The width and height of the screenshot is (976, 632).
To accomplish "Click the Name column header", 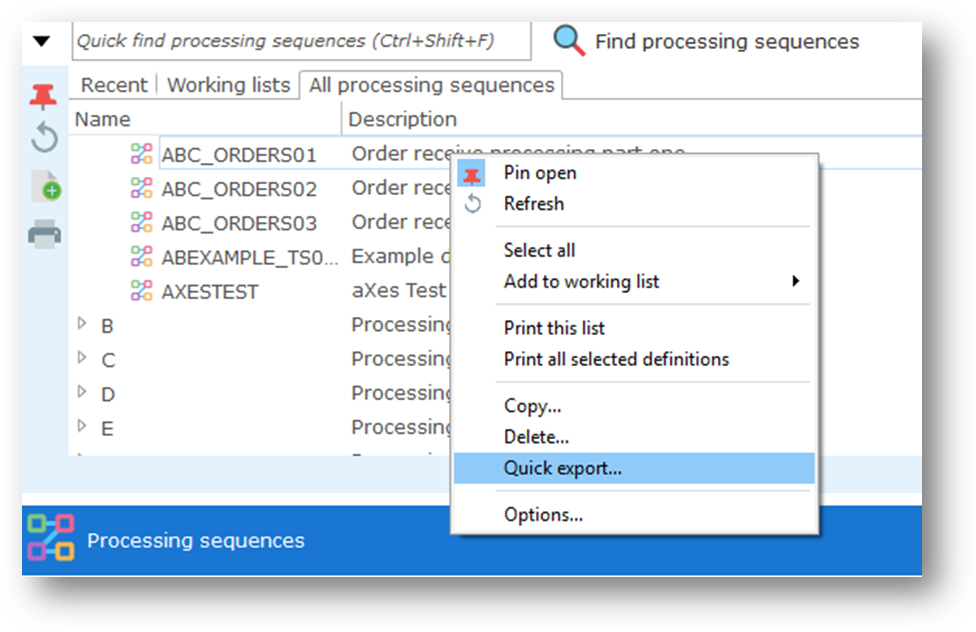I will tap(103, 119).
